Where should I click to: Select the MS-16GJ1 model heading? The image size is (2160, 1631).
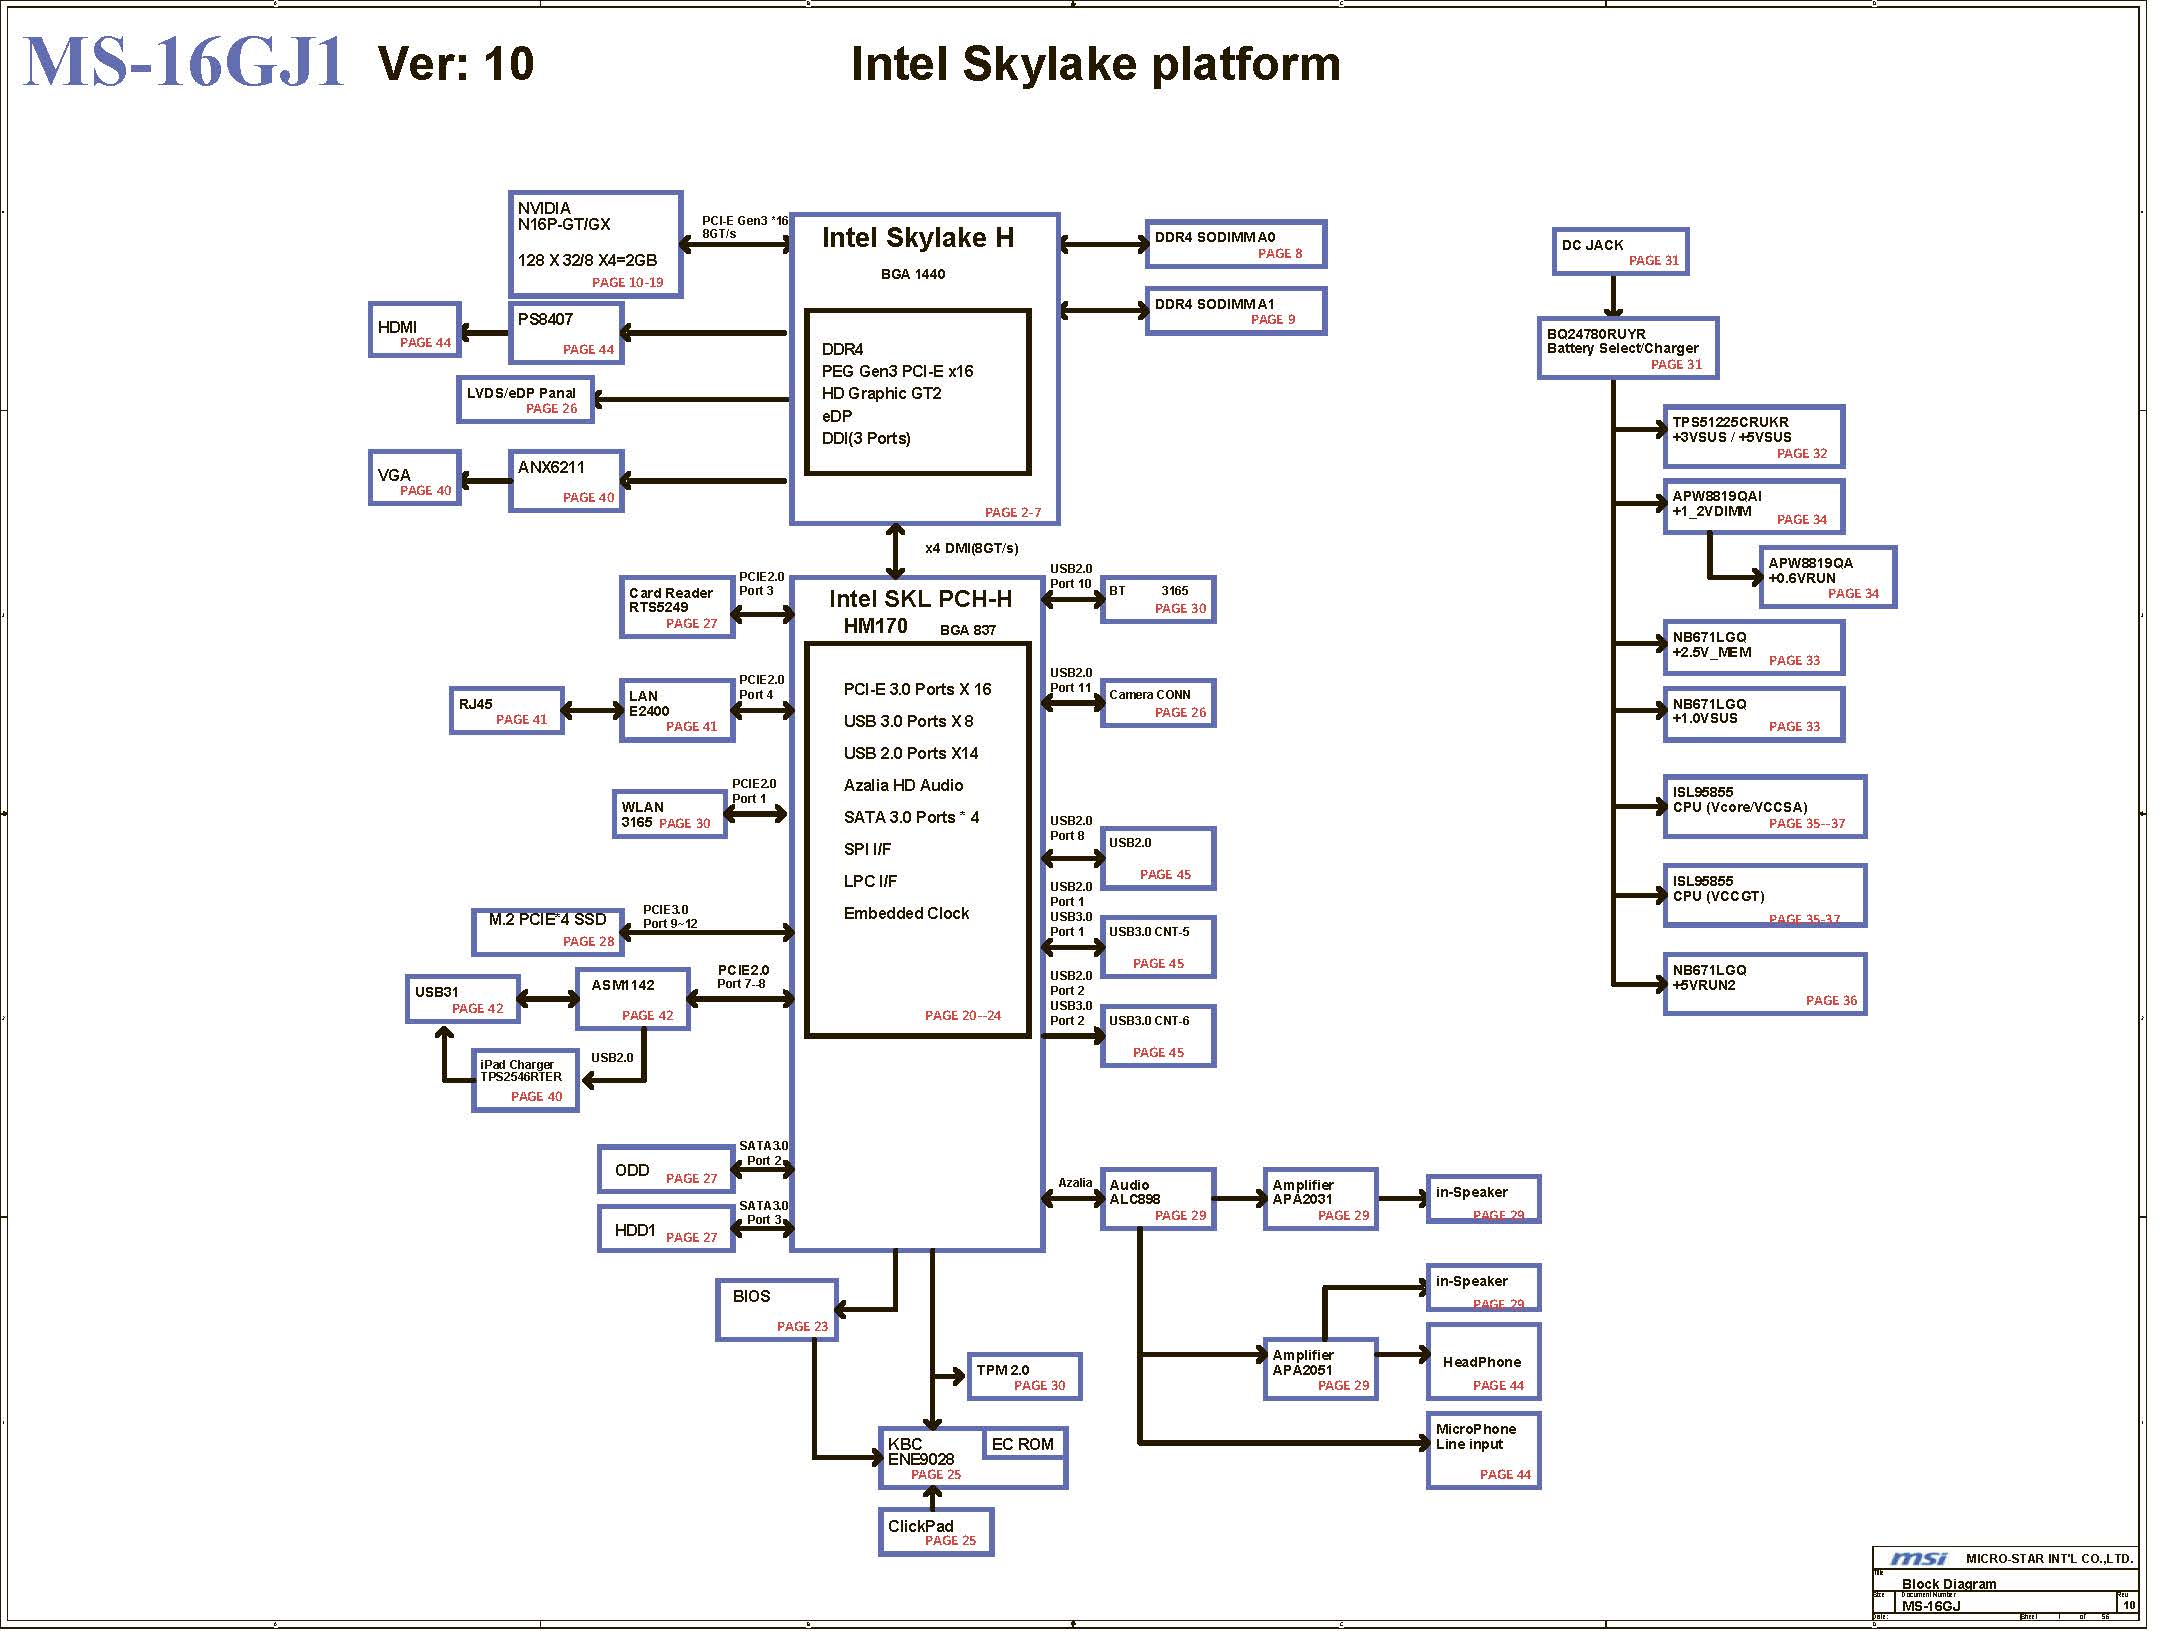pos(183,62)
